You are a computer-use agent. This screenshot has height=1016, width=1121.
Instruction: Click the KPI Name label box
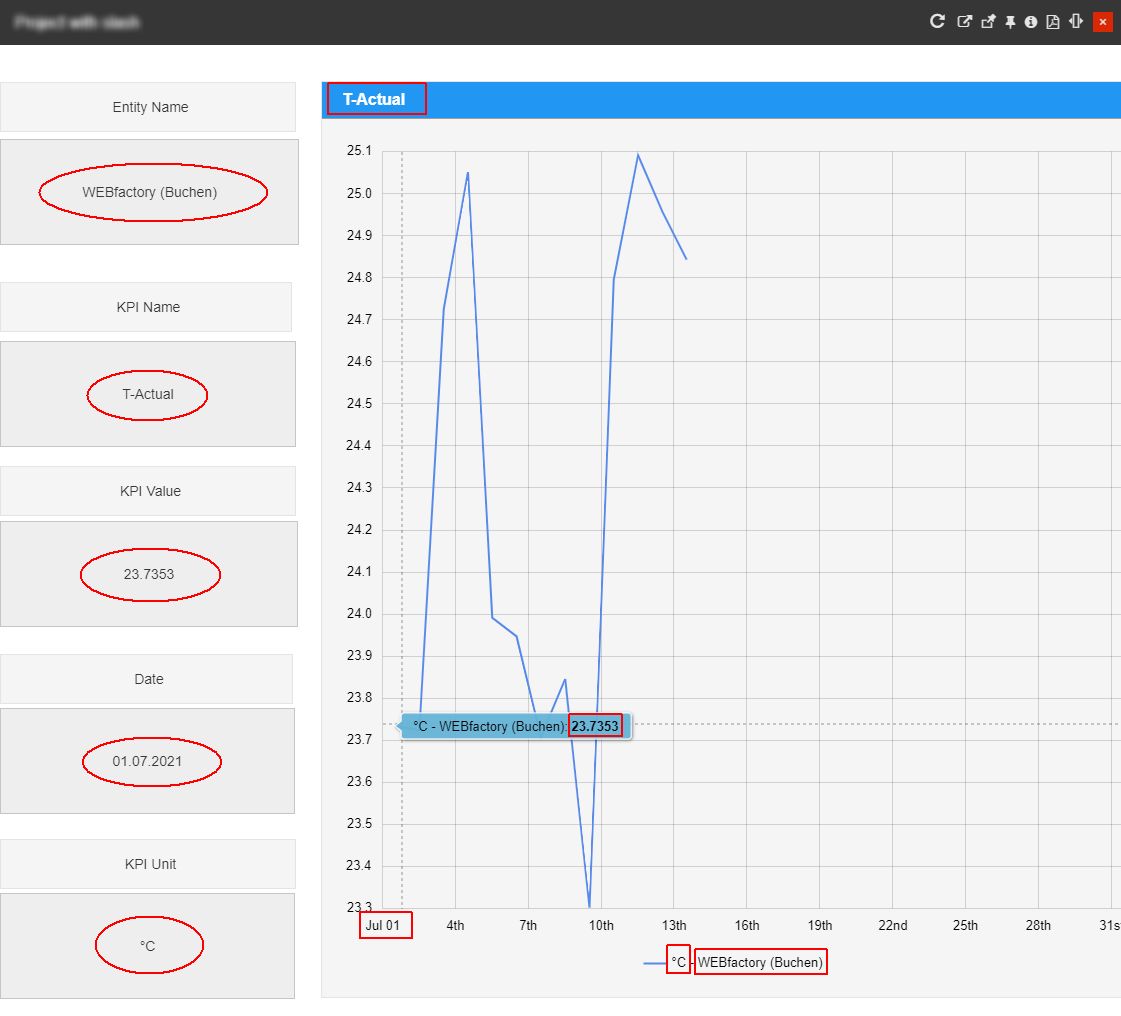[146, 307]
